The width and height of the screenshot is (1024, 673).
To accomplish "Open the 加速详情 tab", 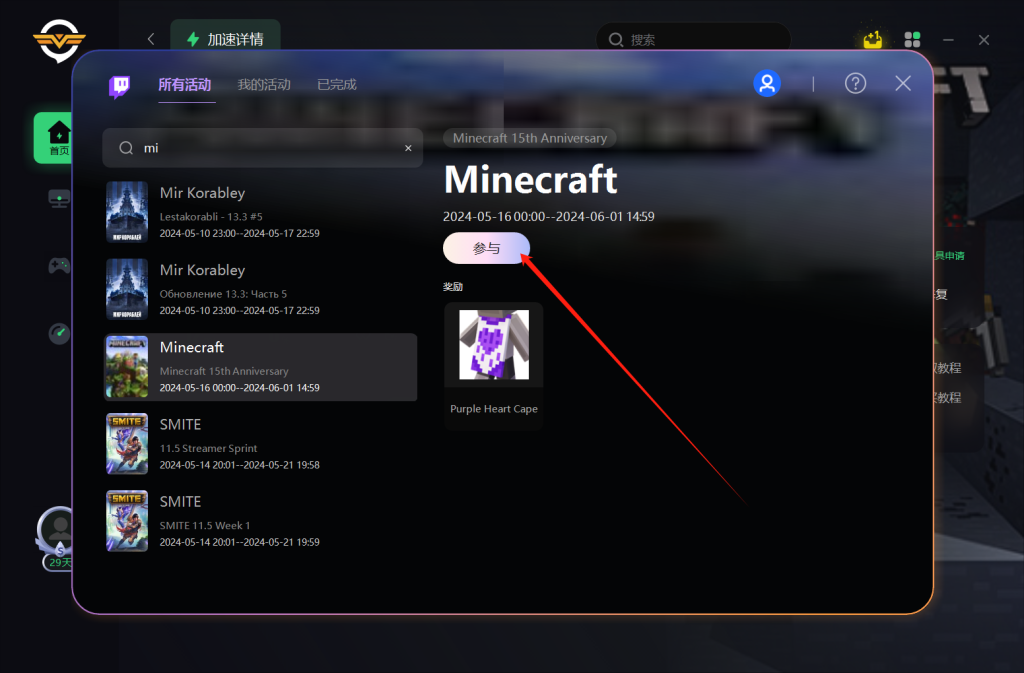I will click(225, 39).
